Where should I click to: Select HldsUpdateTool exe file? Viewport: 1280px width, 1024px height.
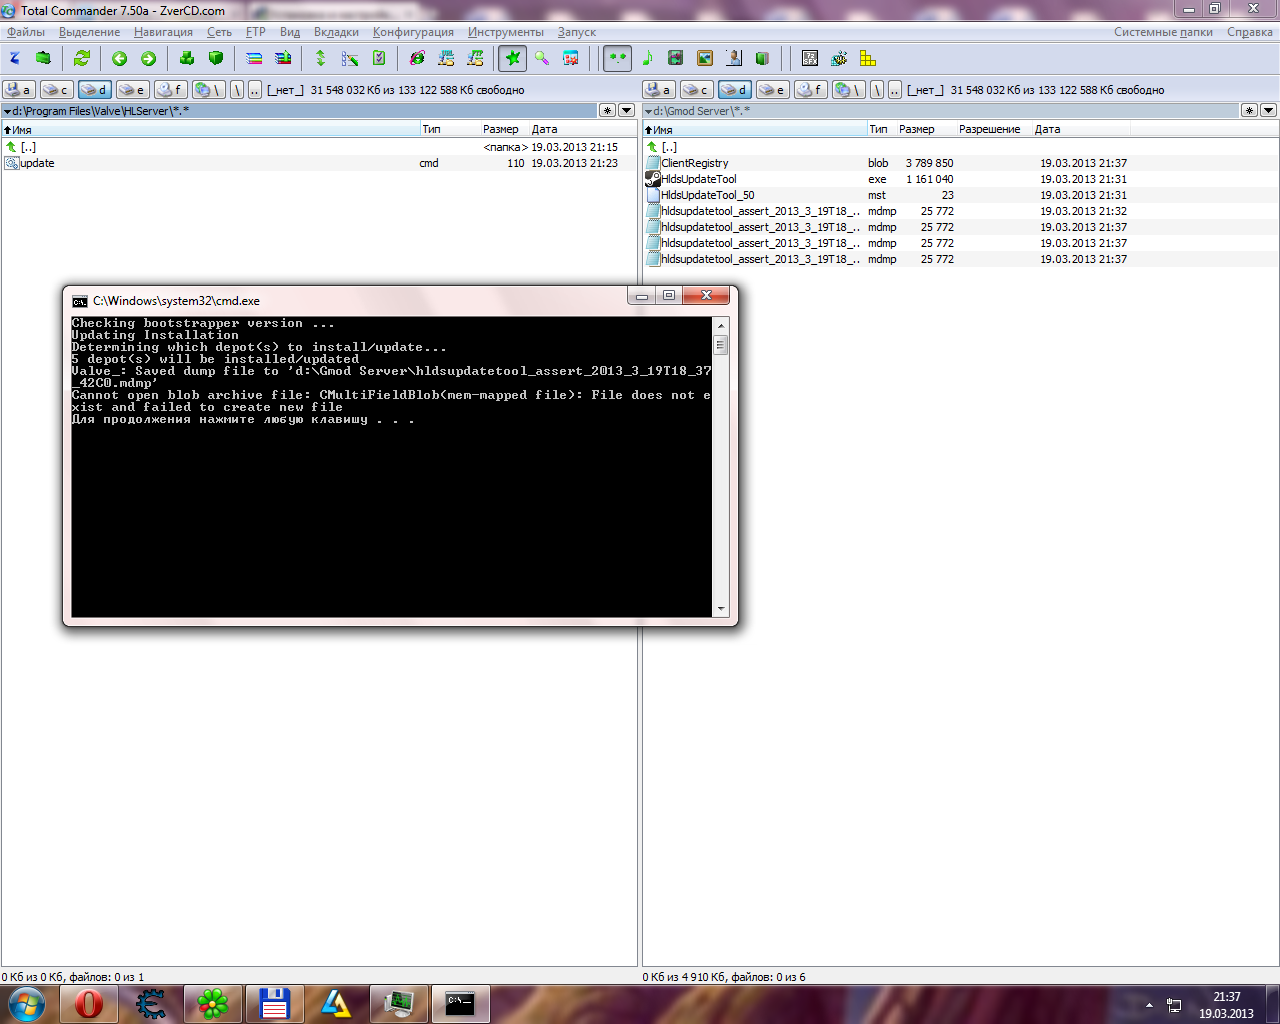[x=960, y=179]
